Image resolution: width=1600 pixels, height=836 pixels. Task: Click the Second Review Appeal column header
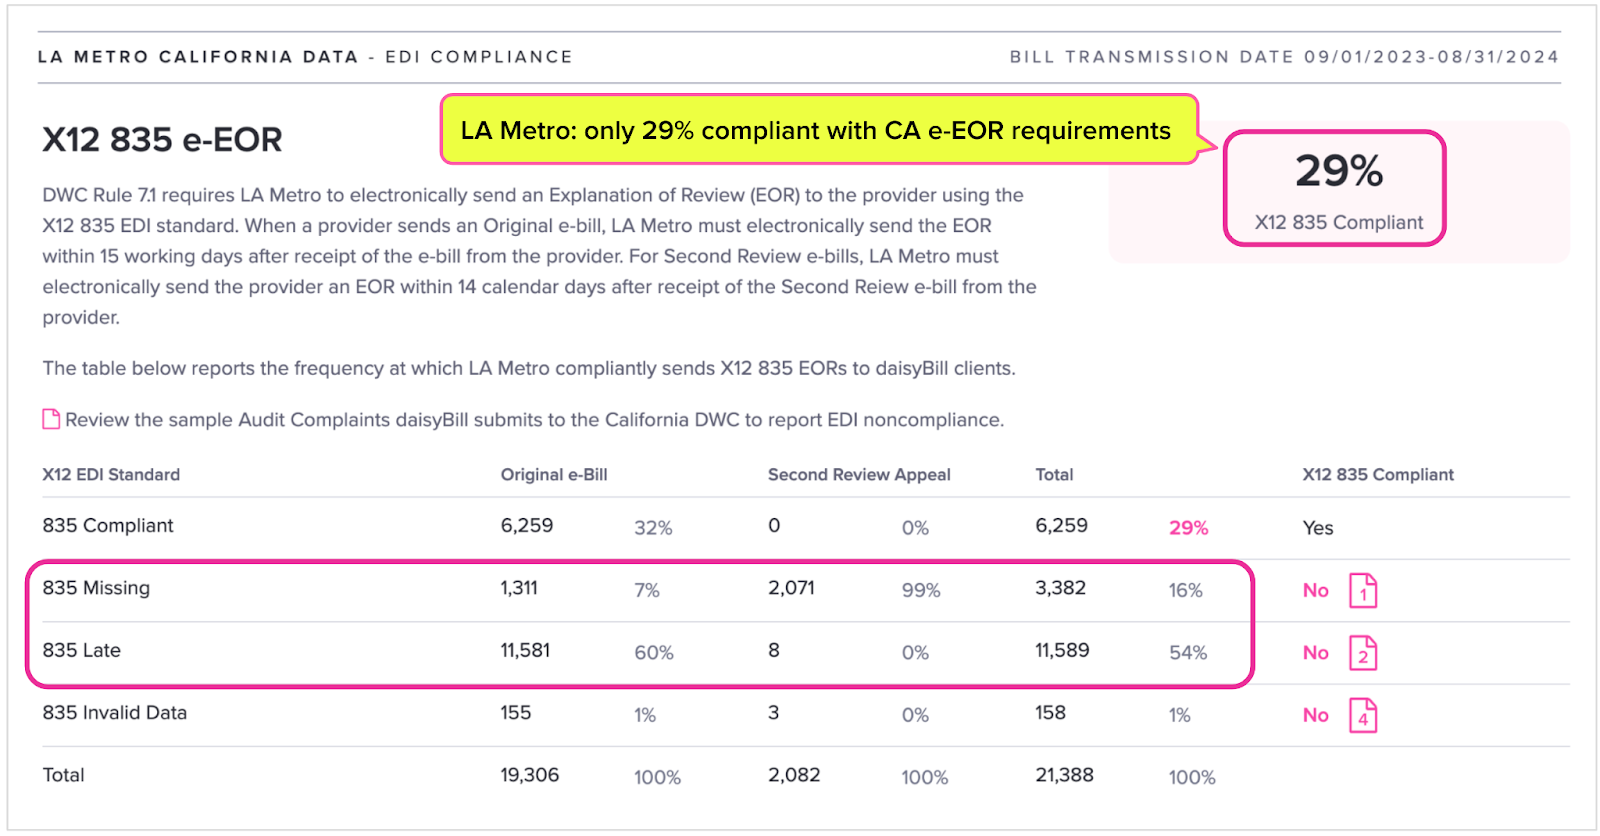[859, 475]
